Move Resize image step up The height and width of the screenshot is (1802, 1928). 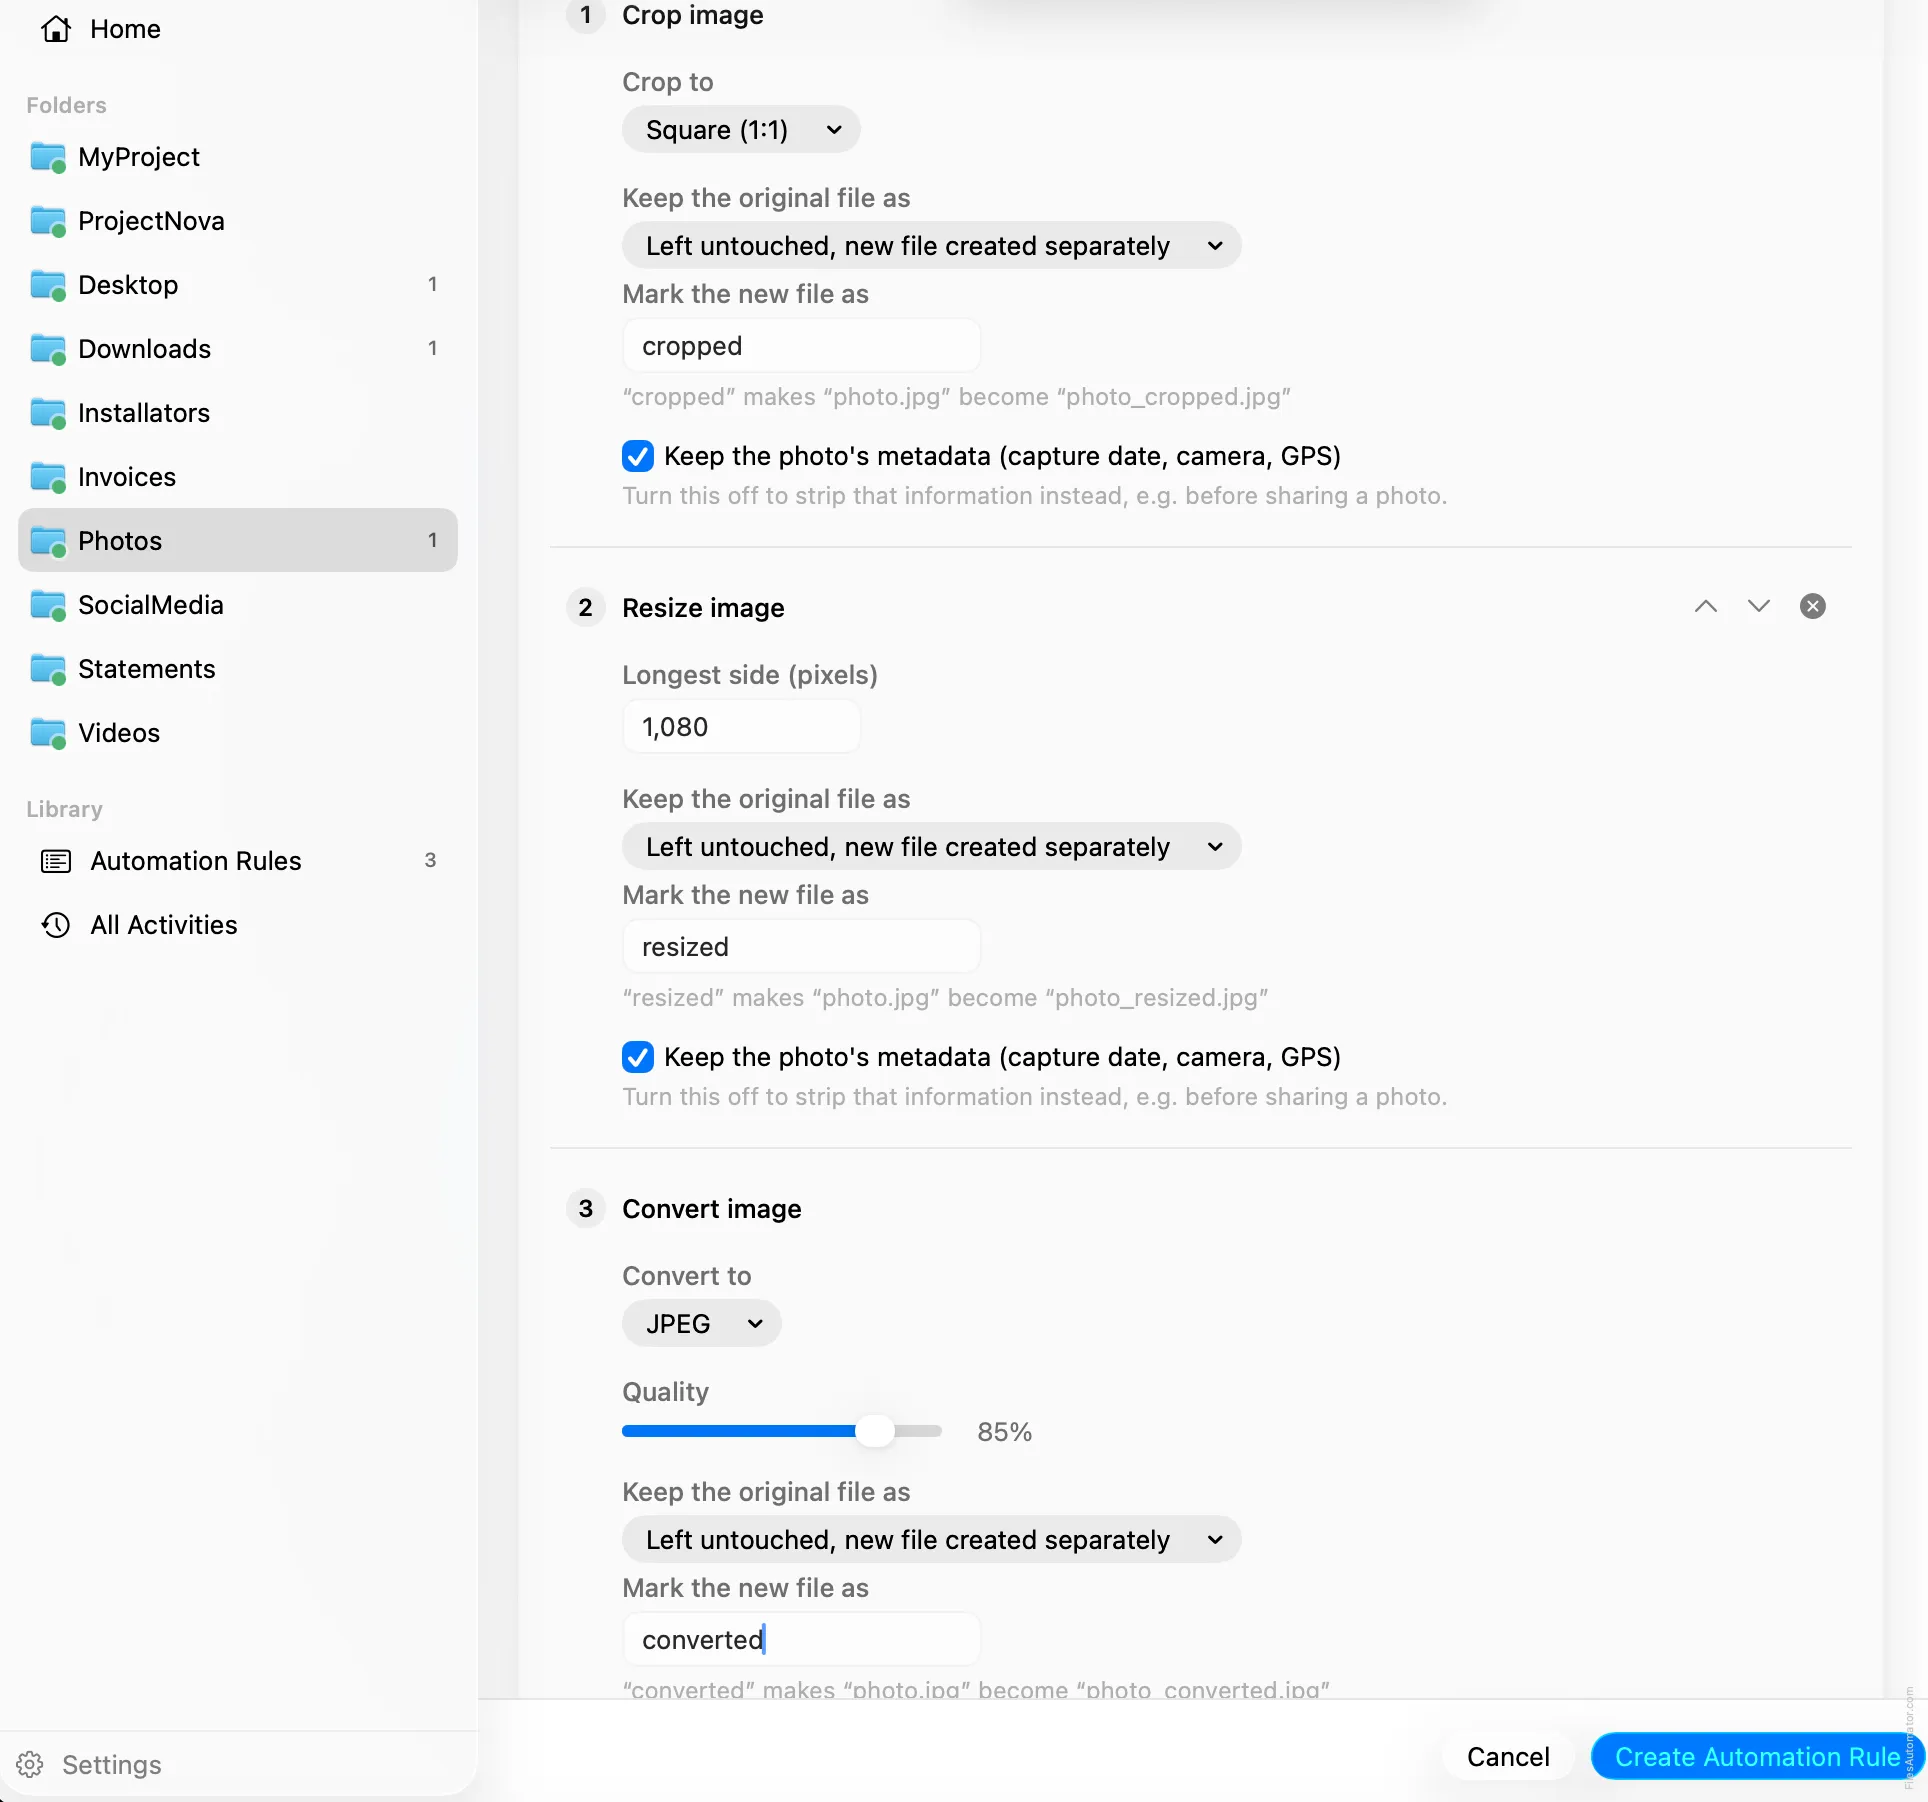(x=1706, y=606)
